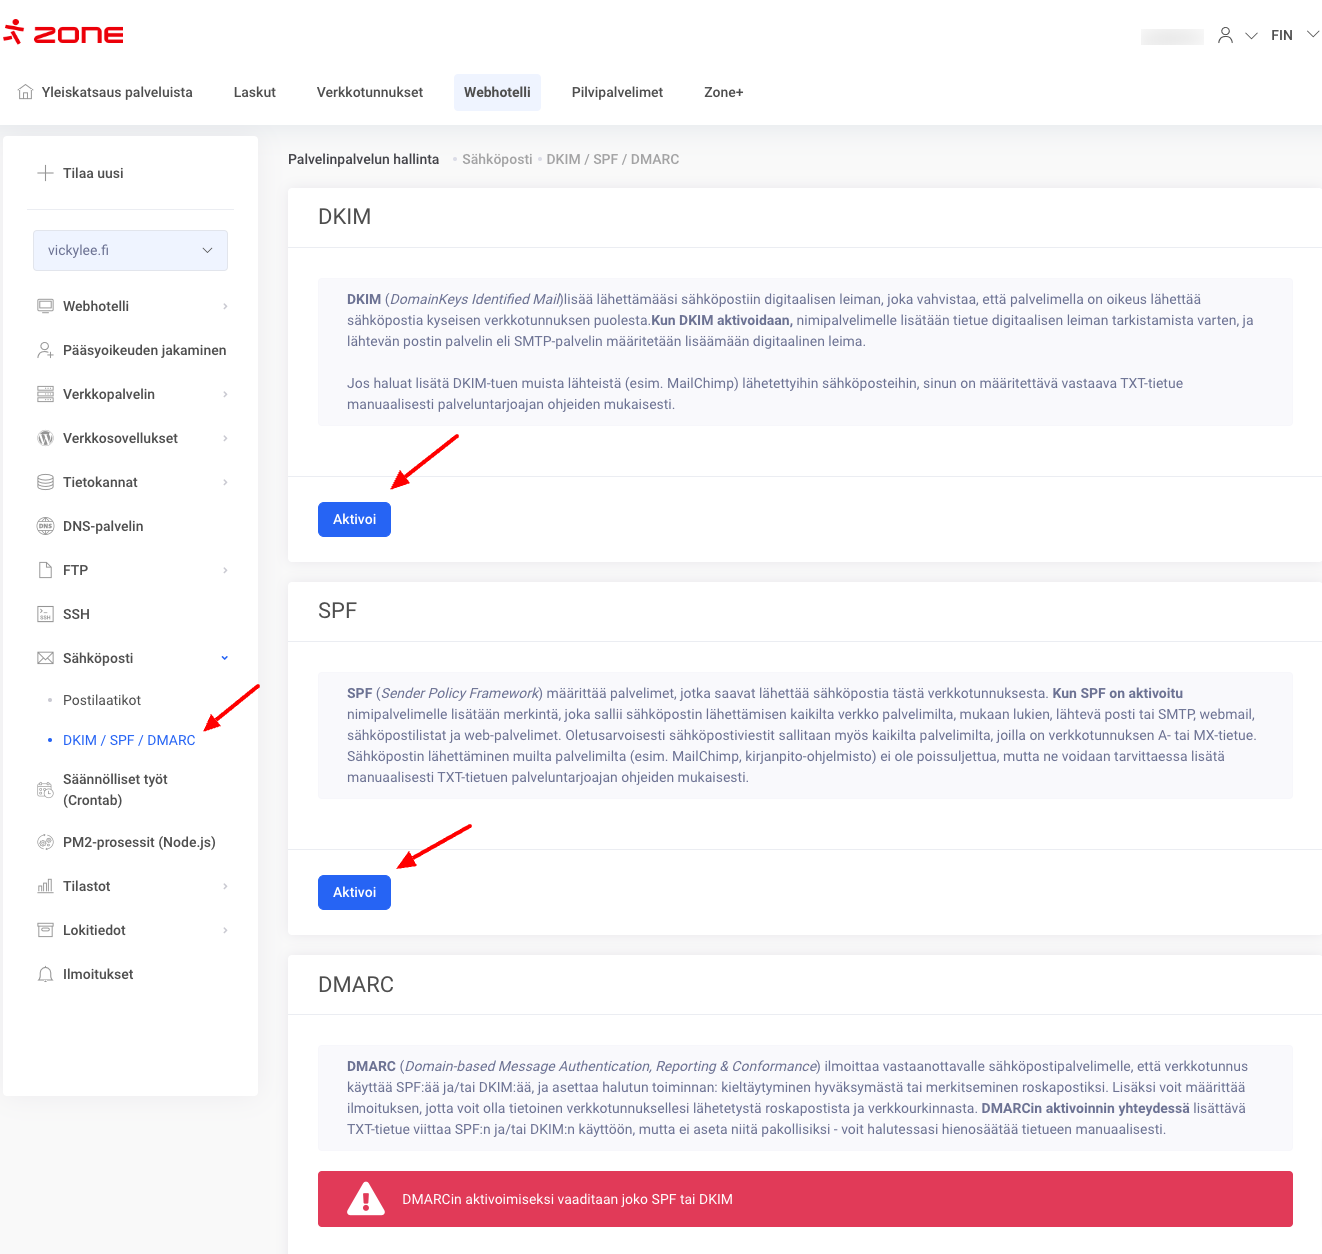Click the plus icon for Tilaa uusi
Screen dimensions: 1322x1254
coord(45,173)
